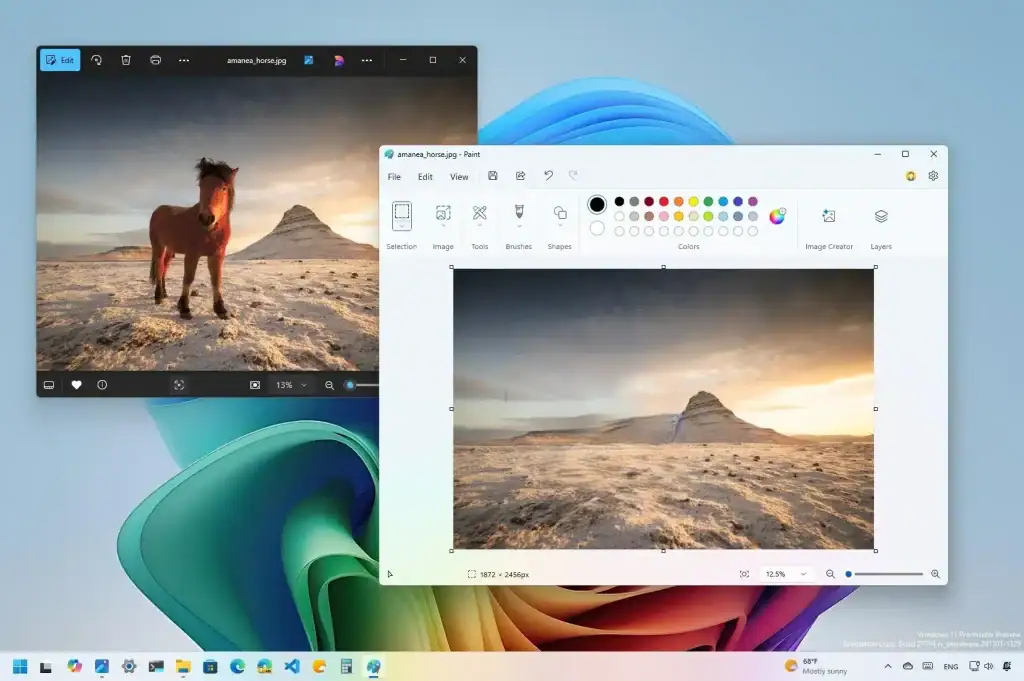The image size is (1024, 681).
Task: Open the Copilot icon in Paint's toolbar
Action: pos(910,176)
